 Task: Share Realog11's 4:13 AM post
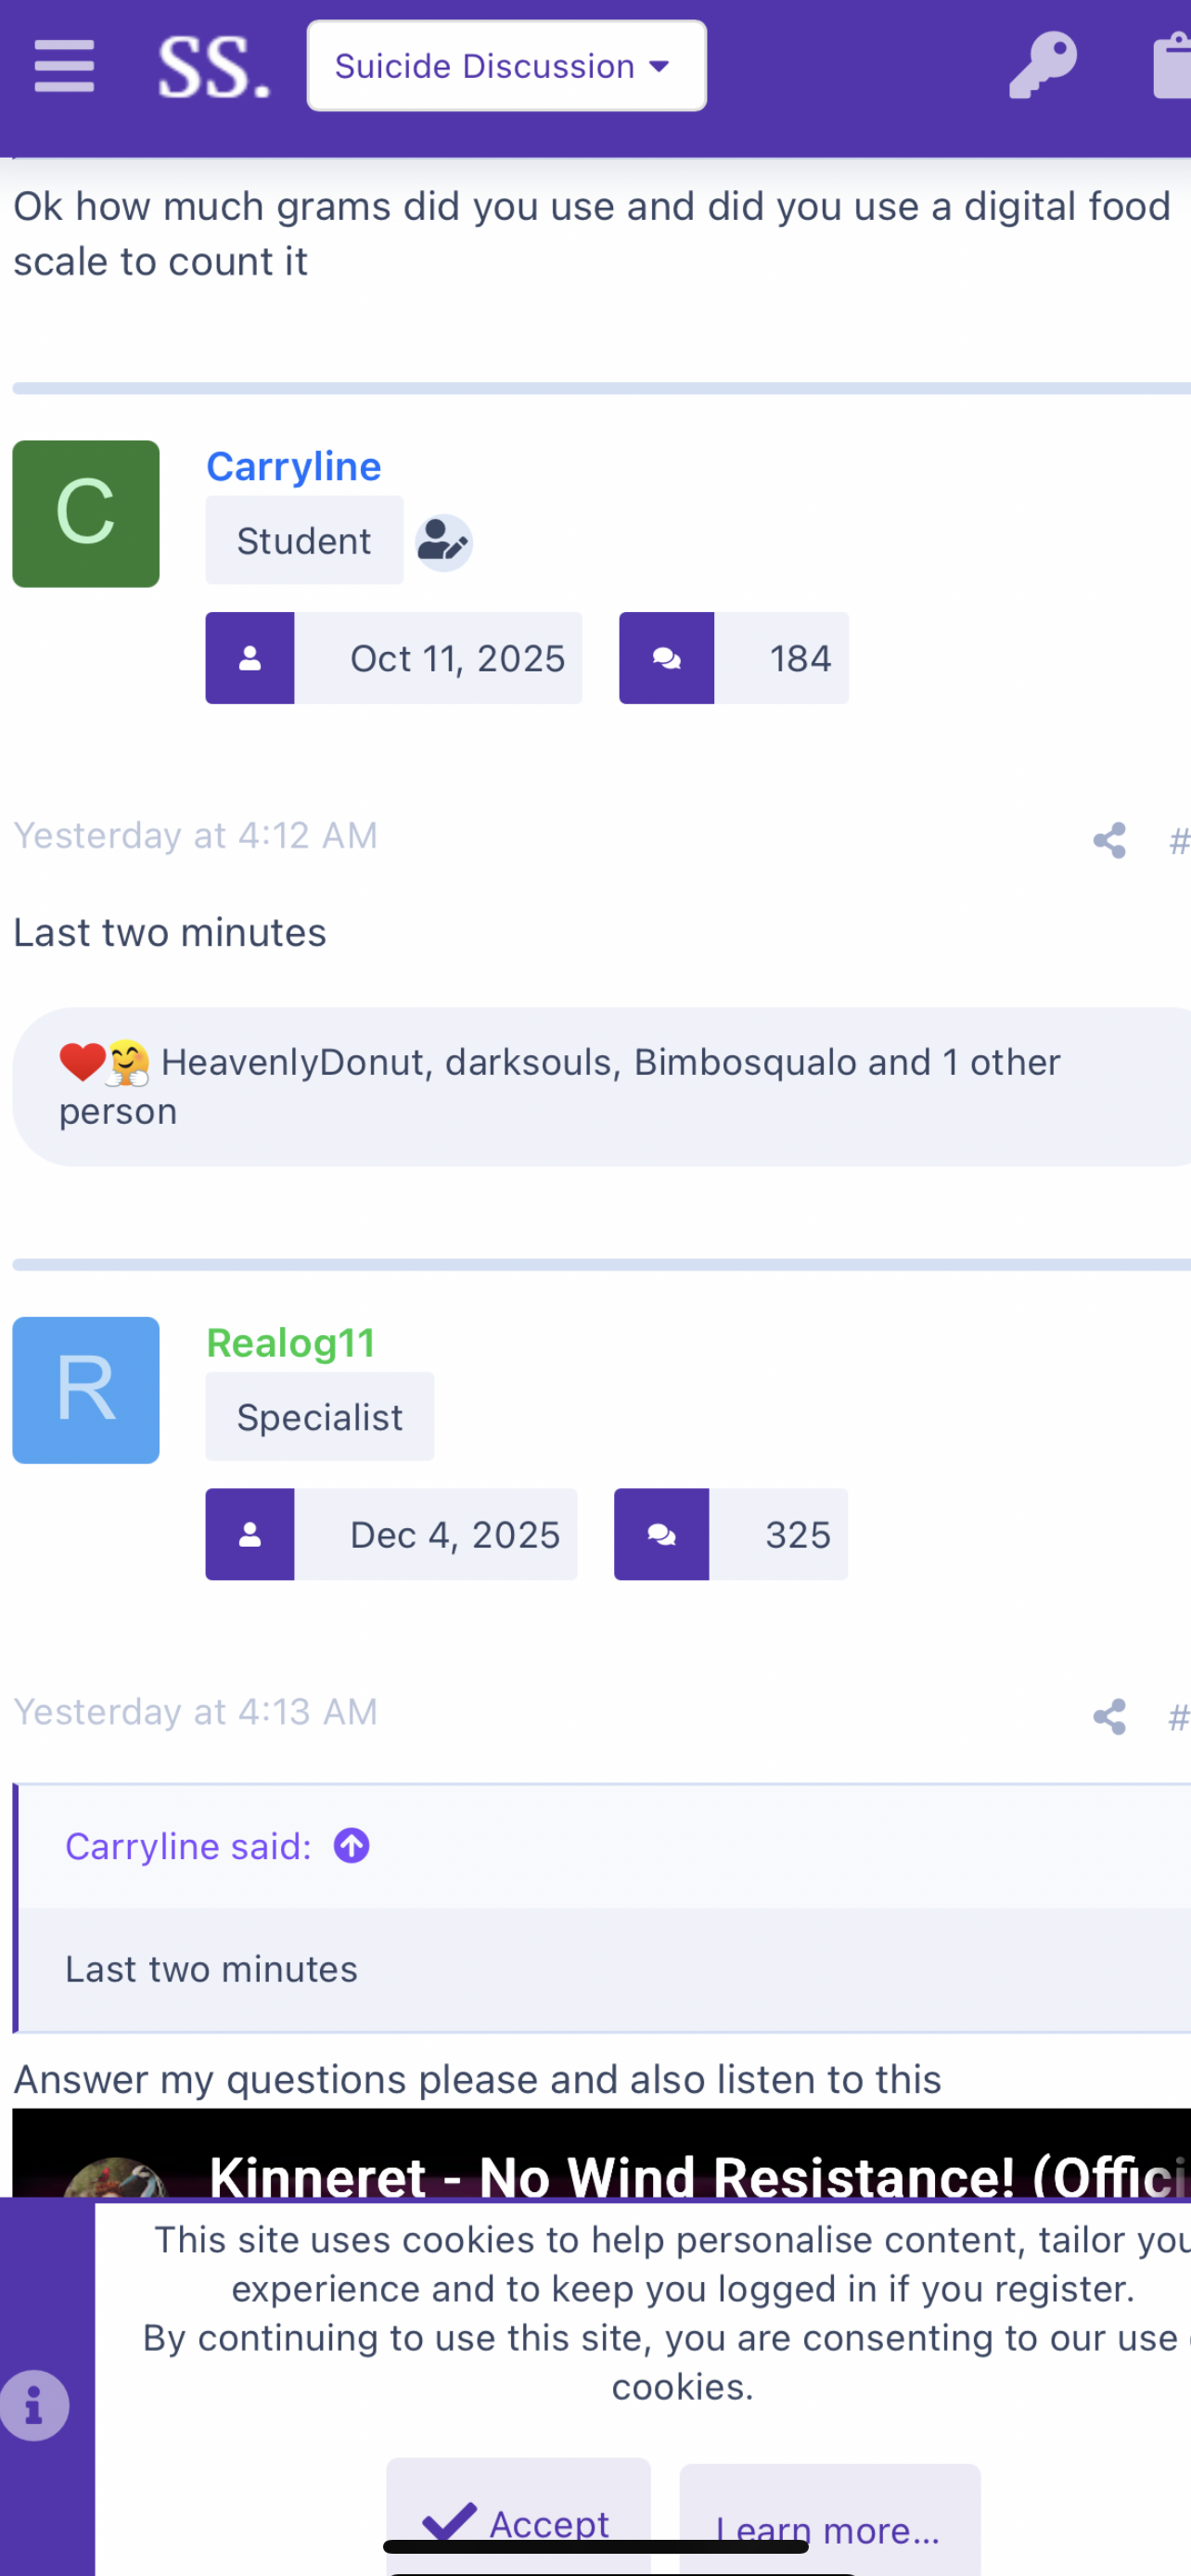point(1109,1717)
